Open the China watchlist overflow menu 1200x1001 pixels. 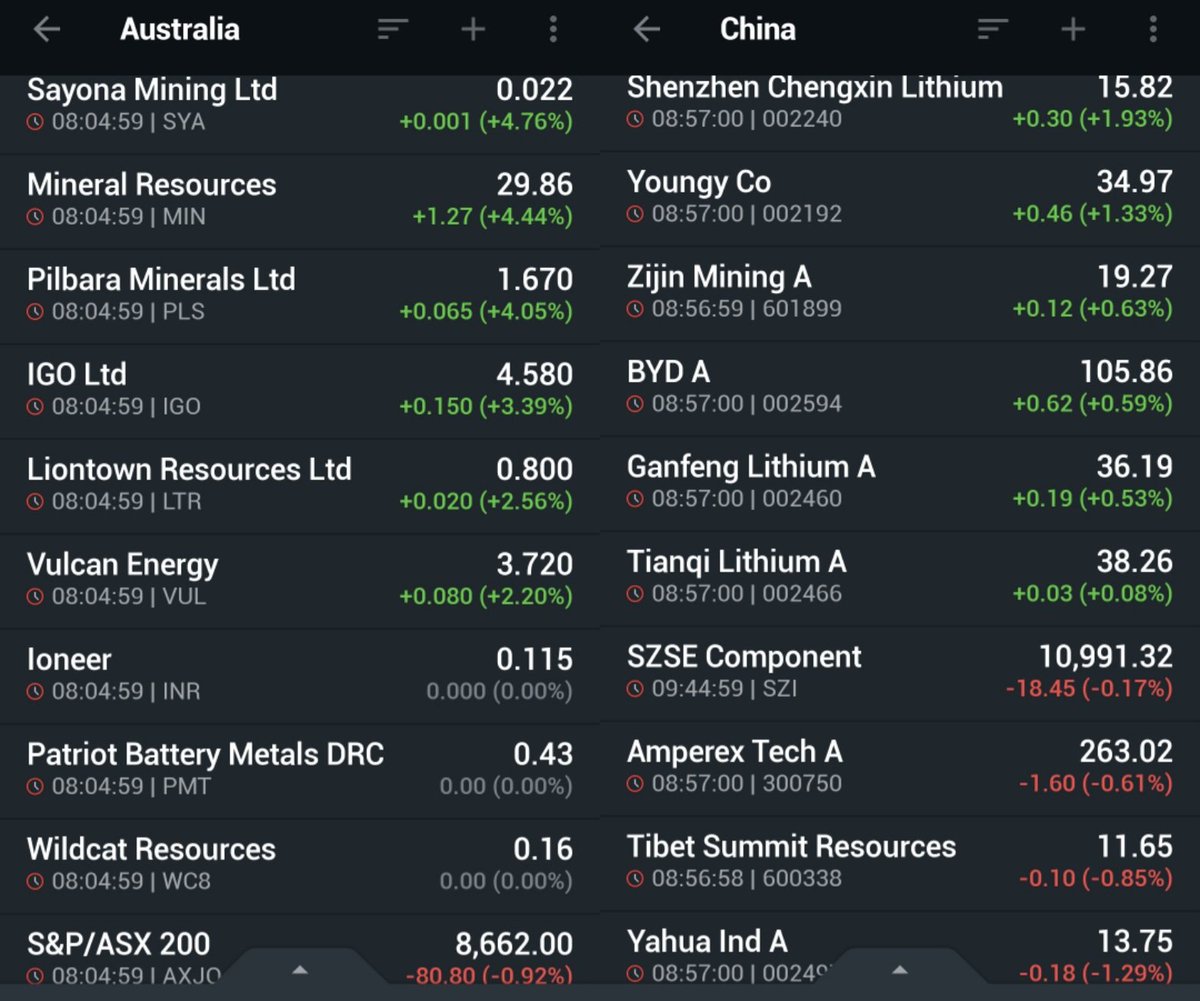pos(1152,29)
